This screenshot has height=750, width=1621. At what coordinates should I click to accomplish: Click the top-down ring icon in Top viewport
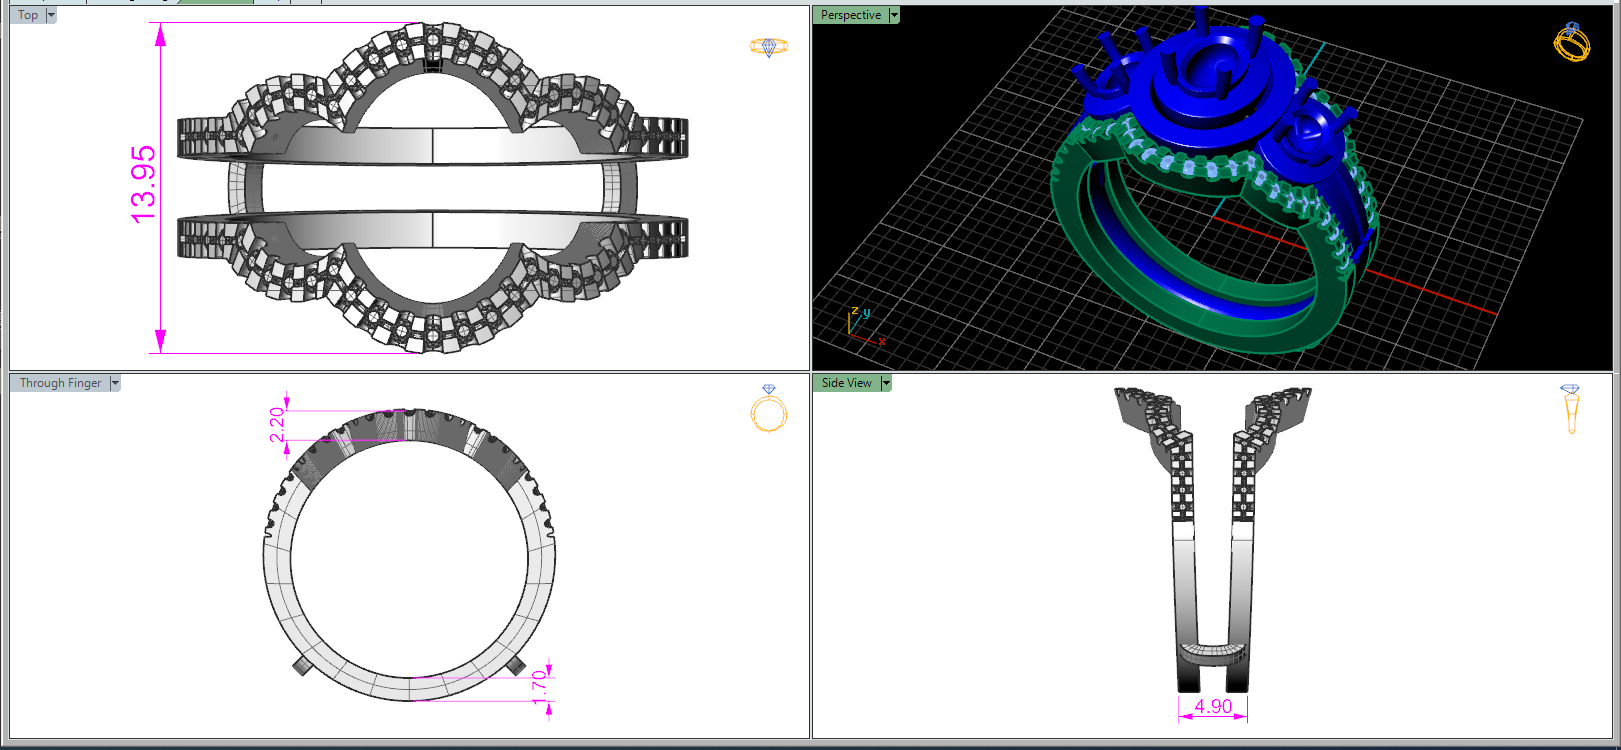pyautogui.click(x=769, y=47)
